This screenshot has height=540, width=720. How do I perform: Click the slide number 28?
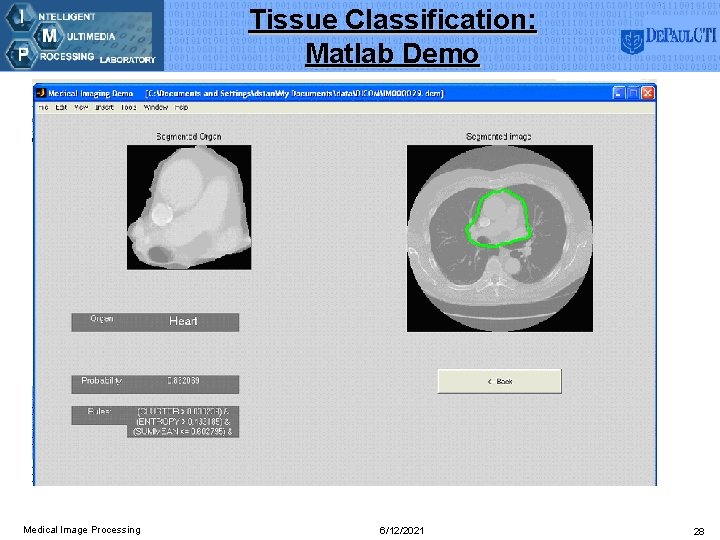[698, 531]
